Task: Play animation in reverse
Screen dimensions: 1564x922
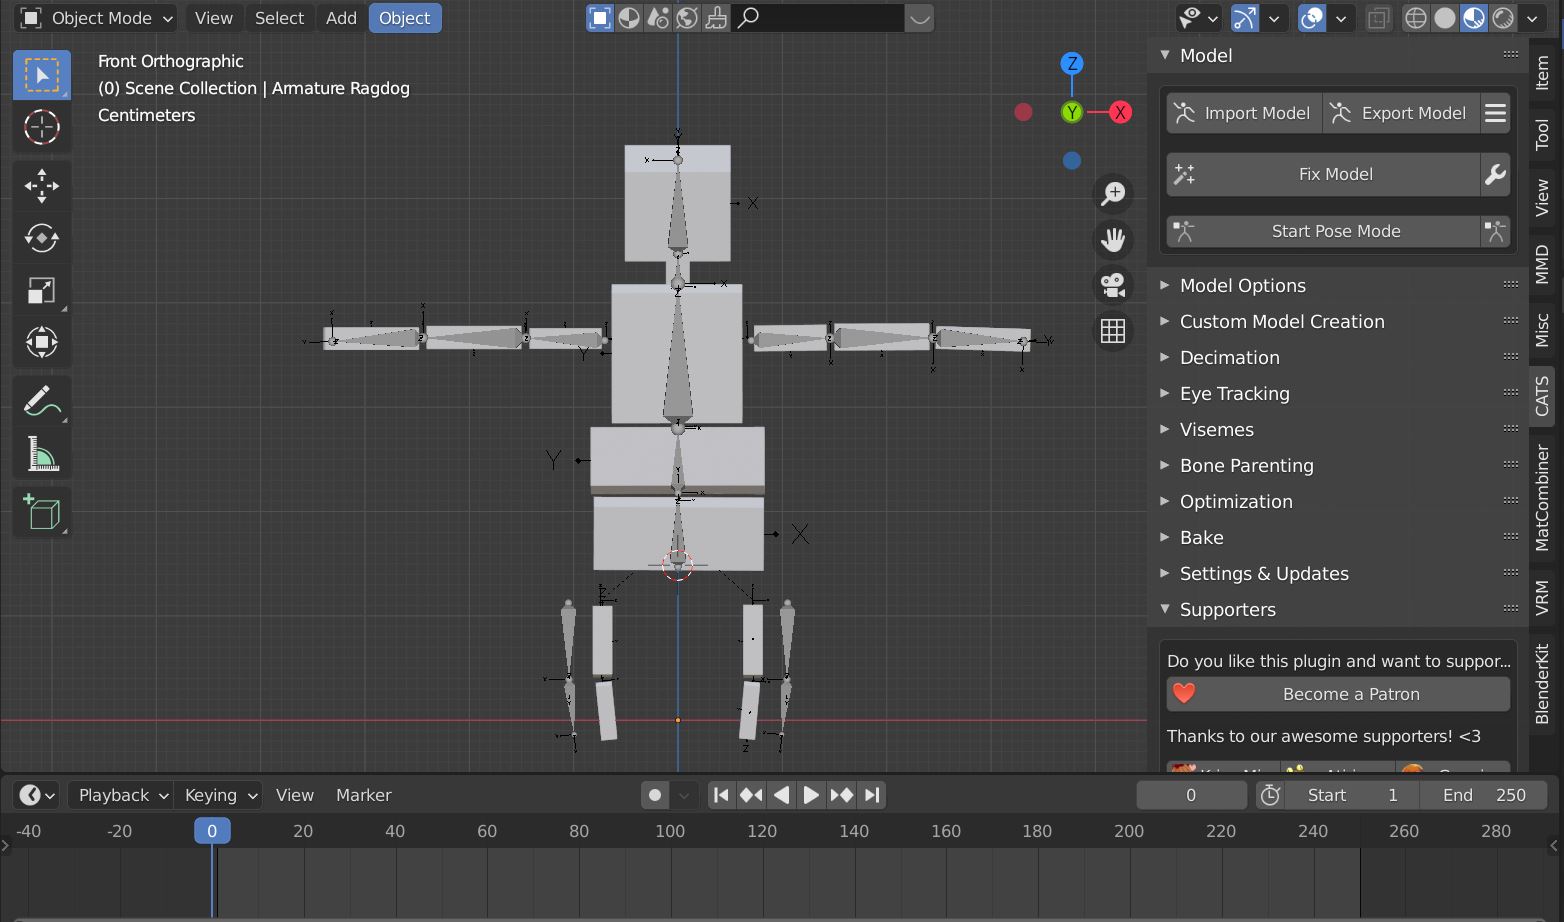Action: [781, 795]
